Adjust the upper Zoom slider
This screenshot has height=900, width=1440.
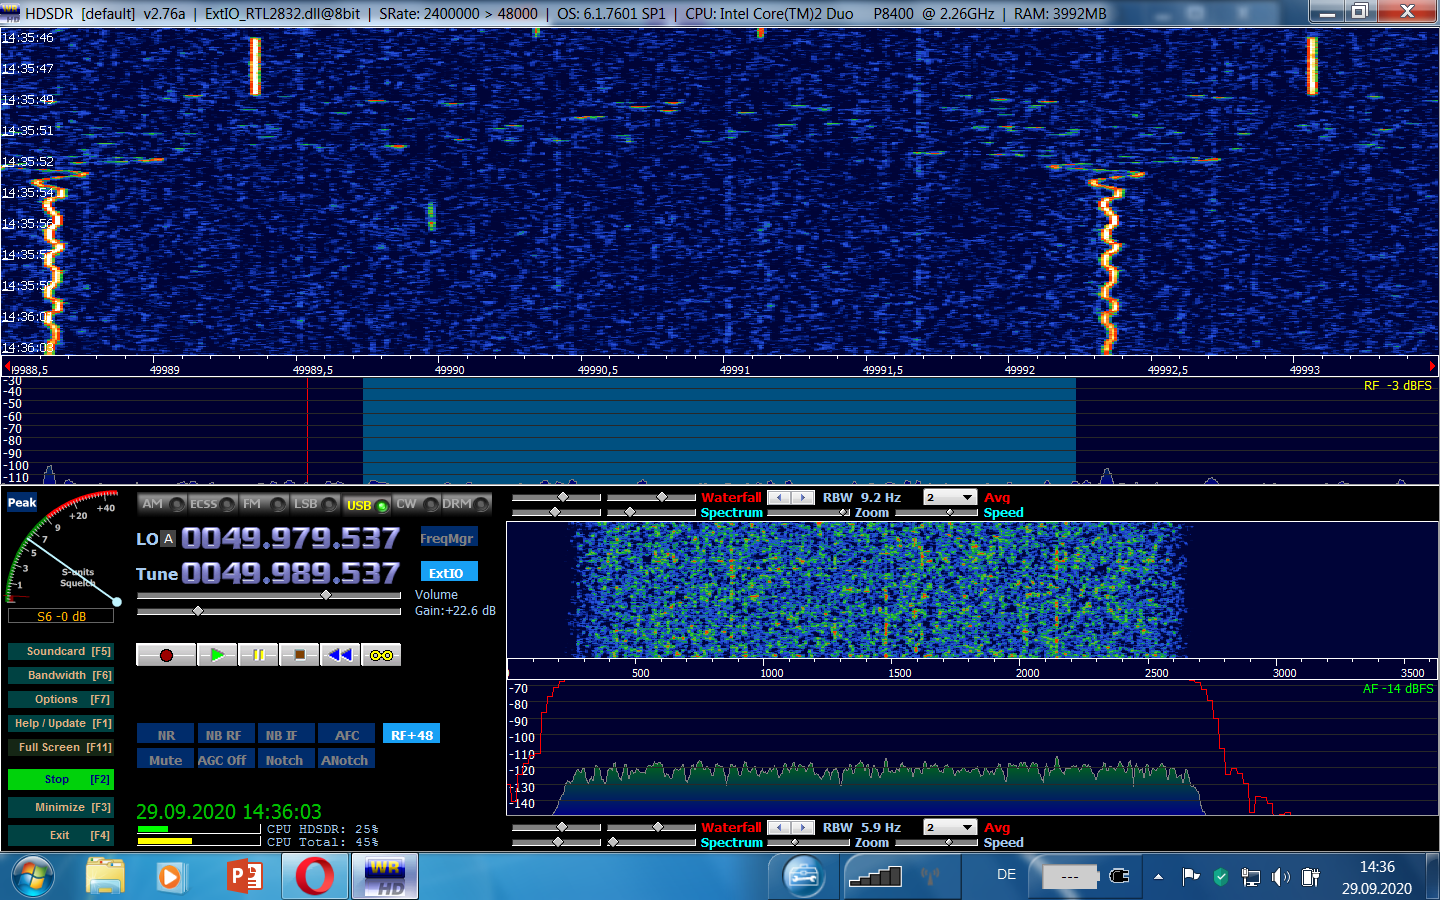[808, 512]
